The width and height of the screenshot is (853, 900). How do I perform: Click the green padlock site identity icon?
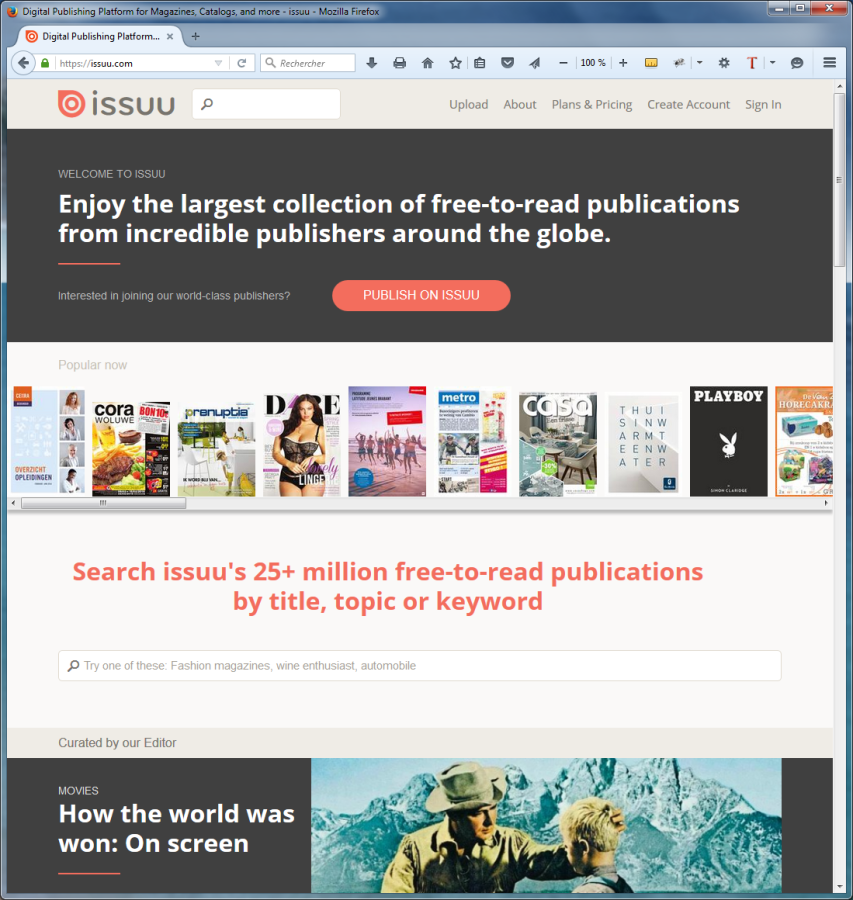(x=45, y=63)
